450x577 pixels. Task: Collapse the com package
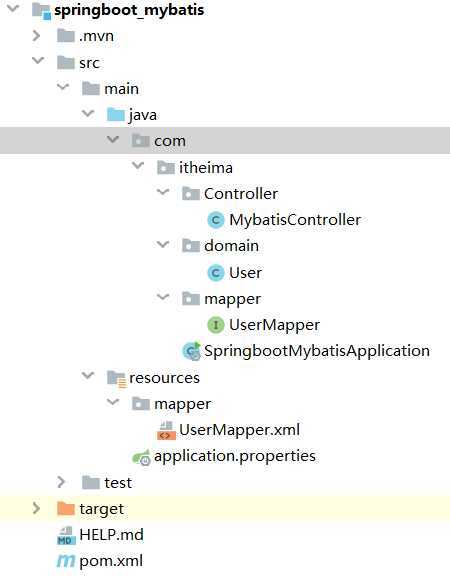113,139
